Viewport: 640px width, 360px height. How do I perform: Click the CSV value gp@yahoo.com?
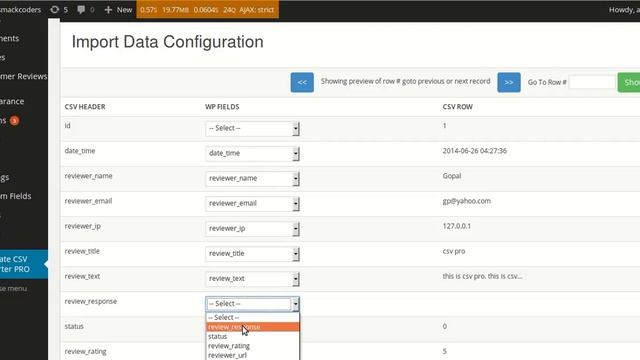[x=467, y=201]
